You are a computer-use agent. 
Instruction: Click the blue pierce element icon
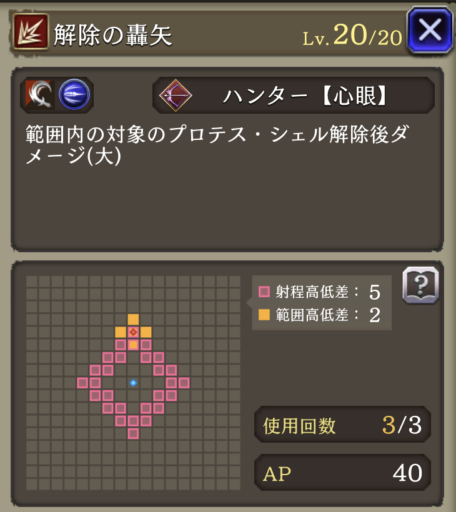[74, 95]
